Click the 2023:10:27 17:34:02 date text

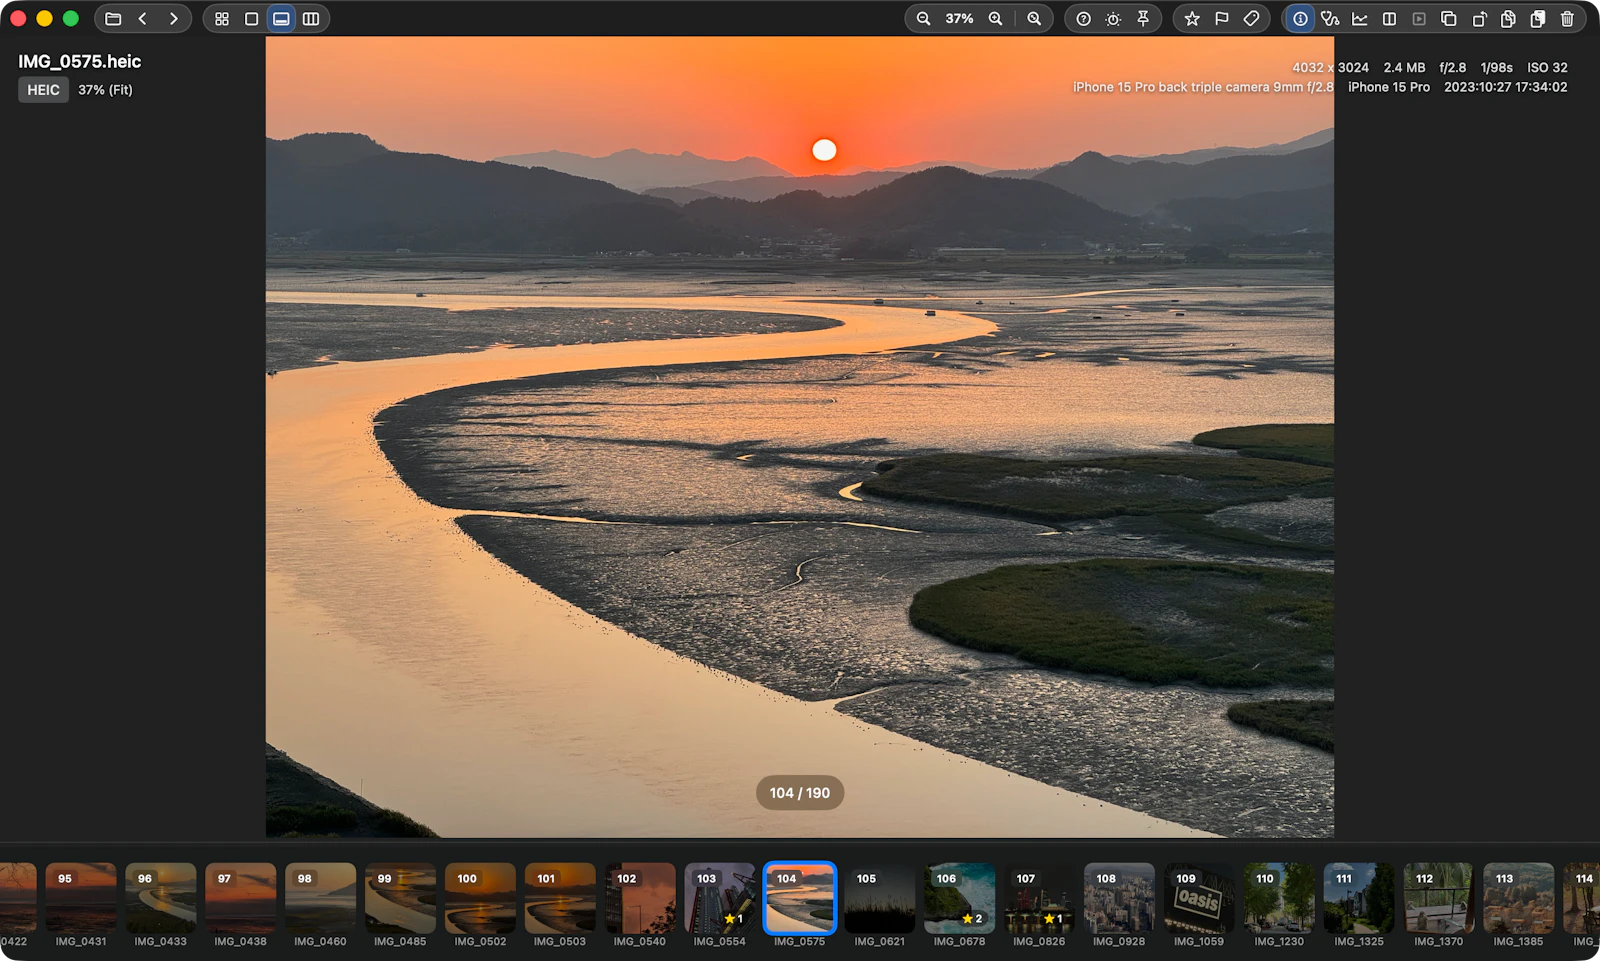click(x=1505, y=87)
